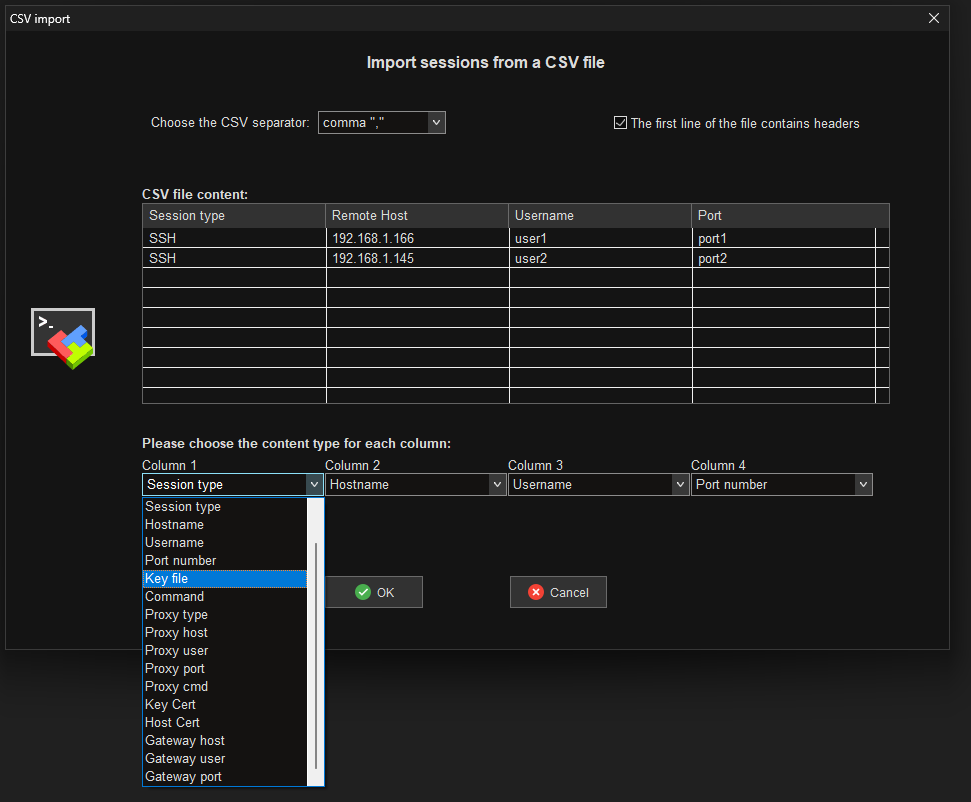This screenshot has width=971, height=802.
Task: Open the Column 3 Username dropdown
Action: pyautogui.click(x=681, y=484)
